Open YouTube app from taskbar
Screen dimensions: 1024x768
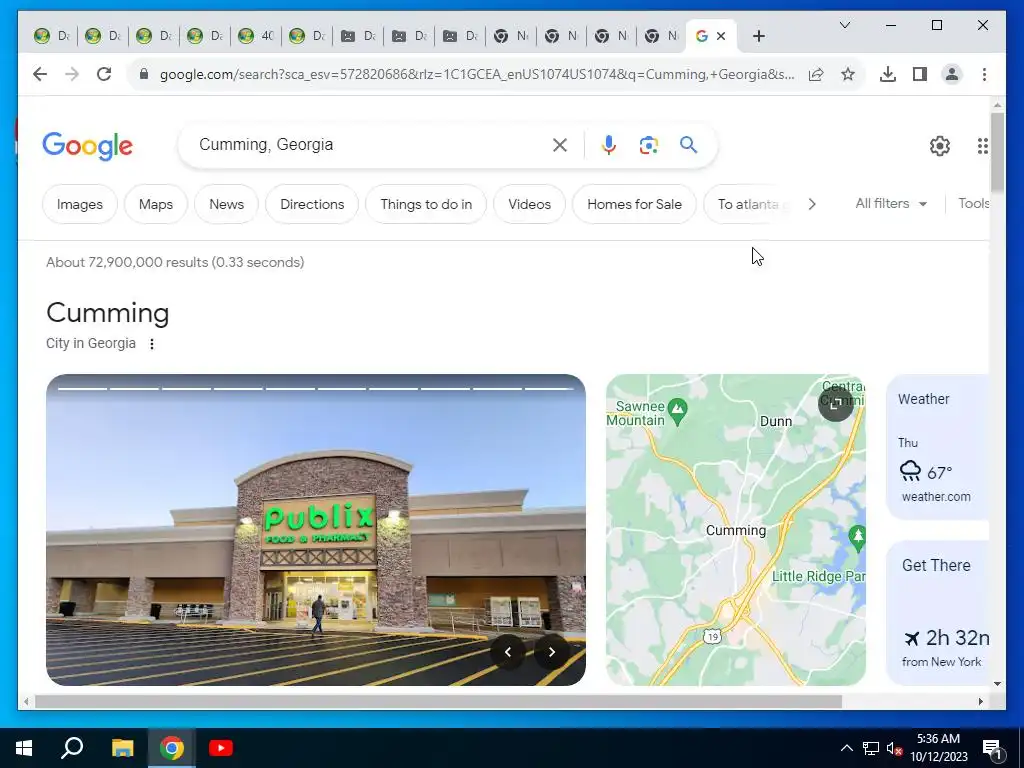point(221,748)
